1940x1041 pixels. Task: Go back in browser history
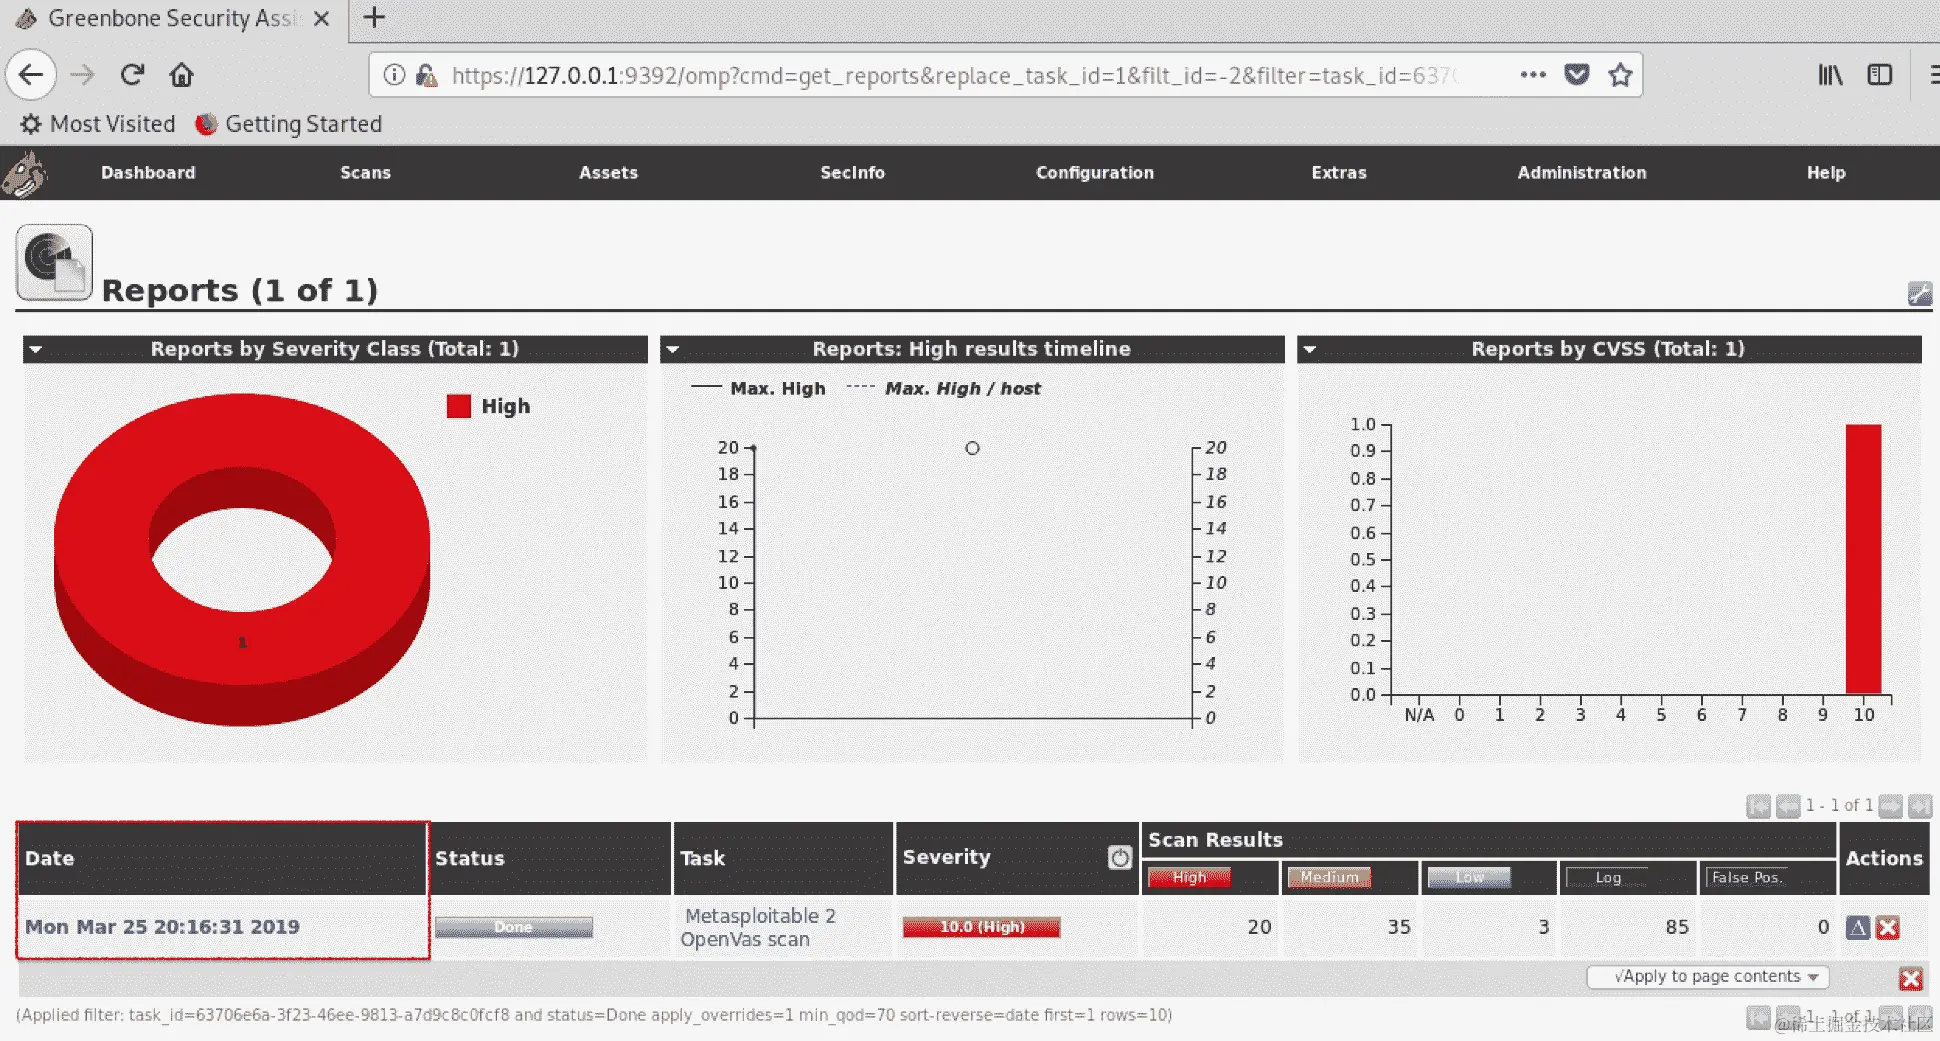(x=31, y=75)
